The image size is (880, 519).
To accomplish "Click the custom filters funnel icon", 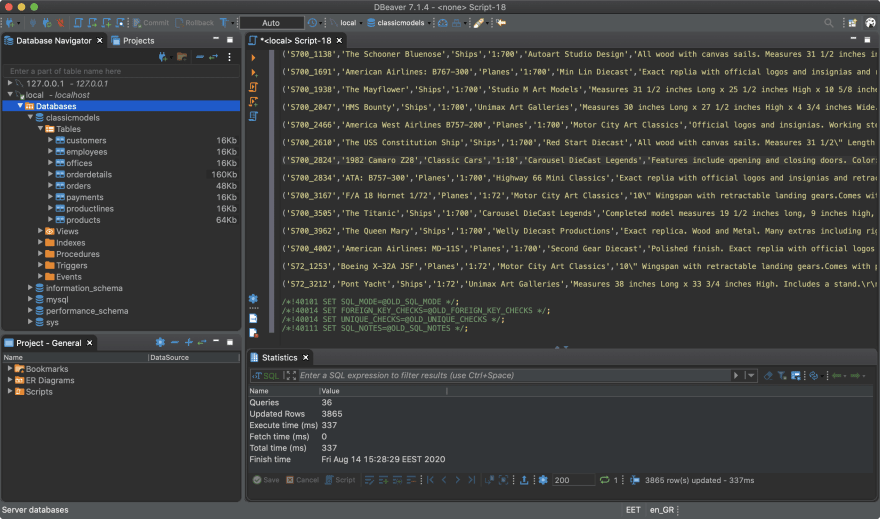I will pyautogui.click(x=782, y=375).
